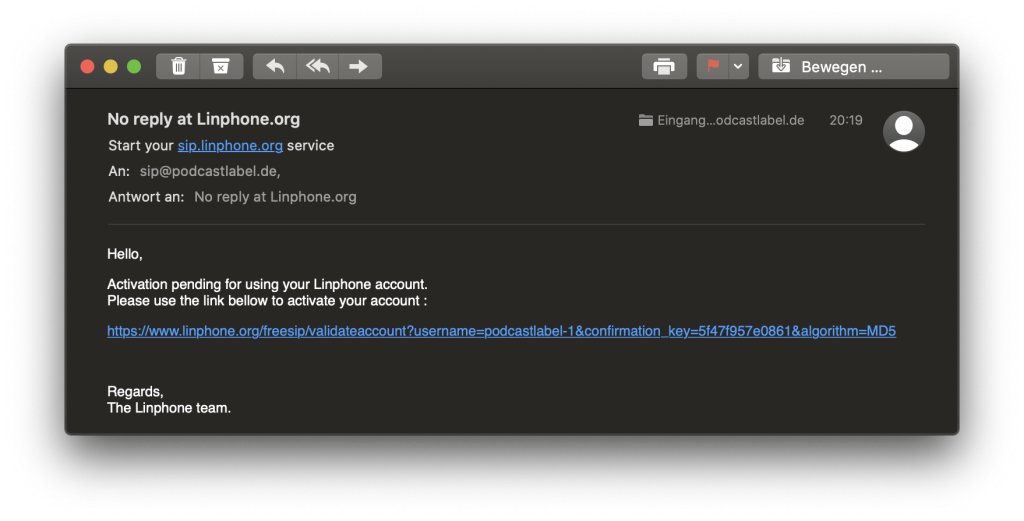Close the message window with red button
Viewport: 1024px width, 521px height.
coord(87,67)
